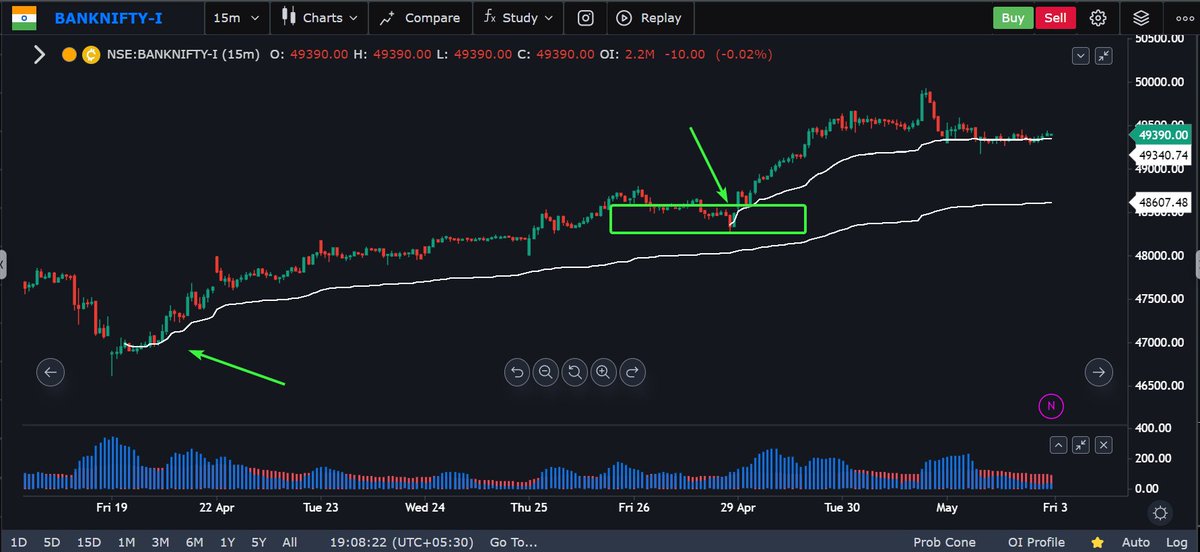The width and height of the screenshot is (1200, 552).
Task: Maximize the main chart pane
Action: click(1103, 57)
